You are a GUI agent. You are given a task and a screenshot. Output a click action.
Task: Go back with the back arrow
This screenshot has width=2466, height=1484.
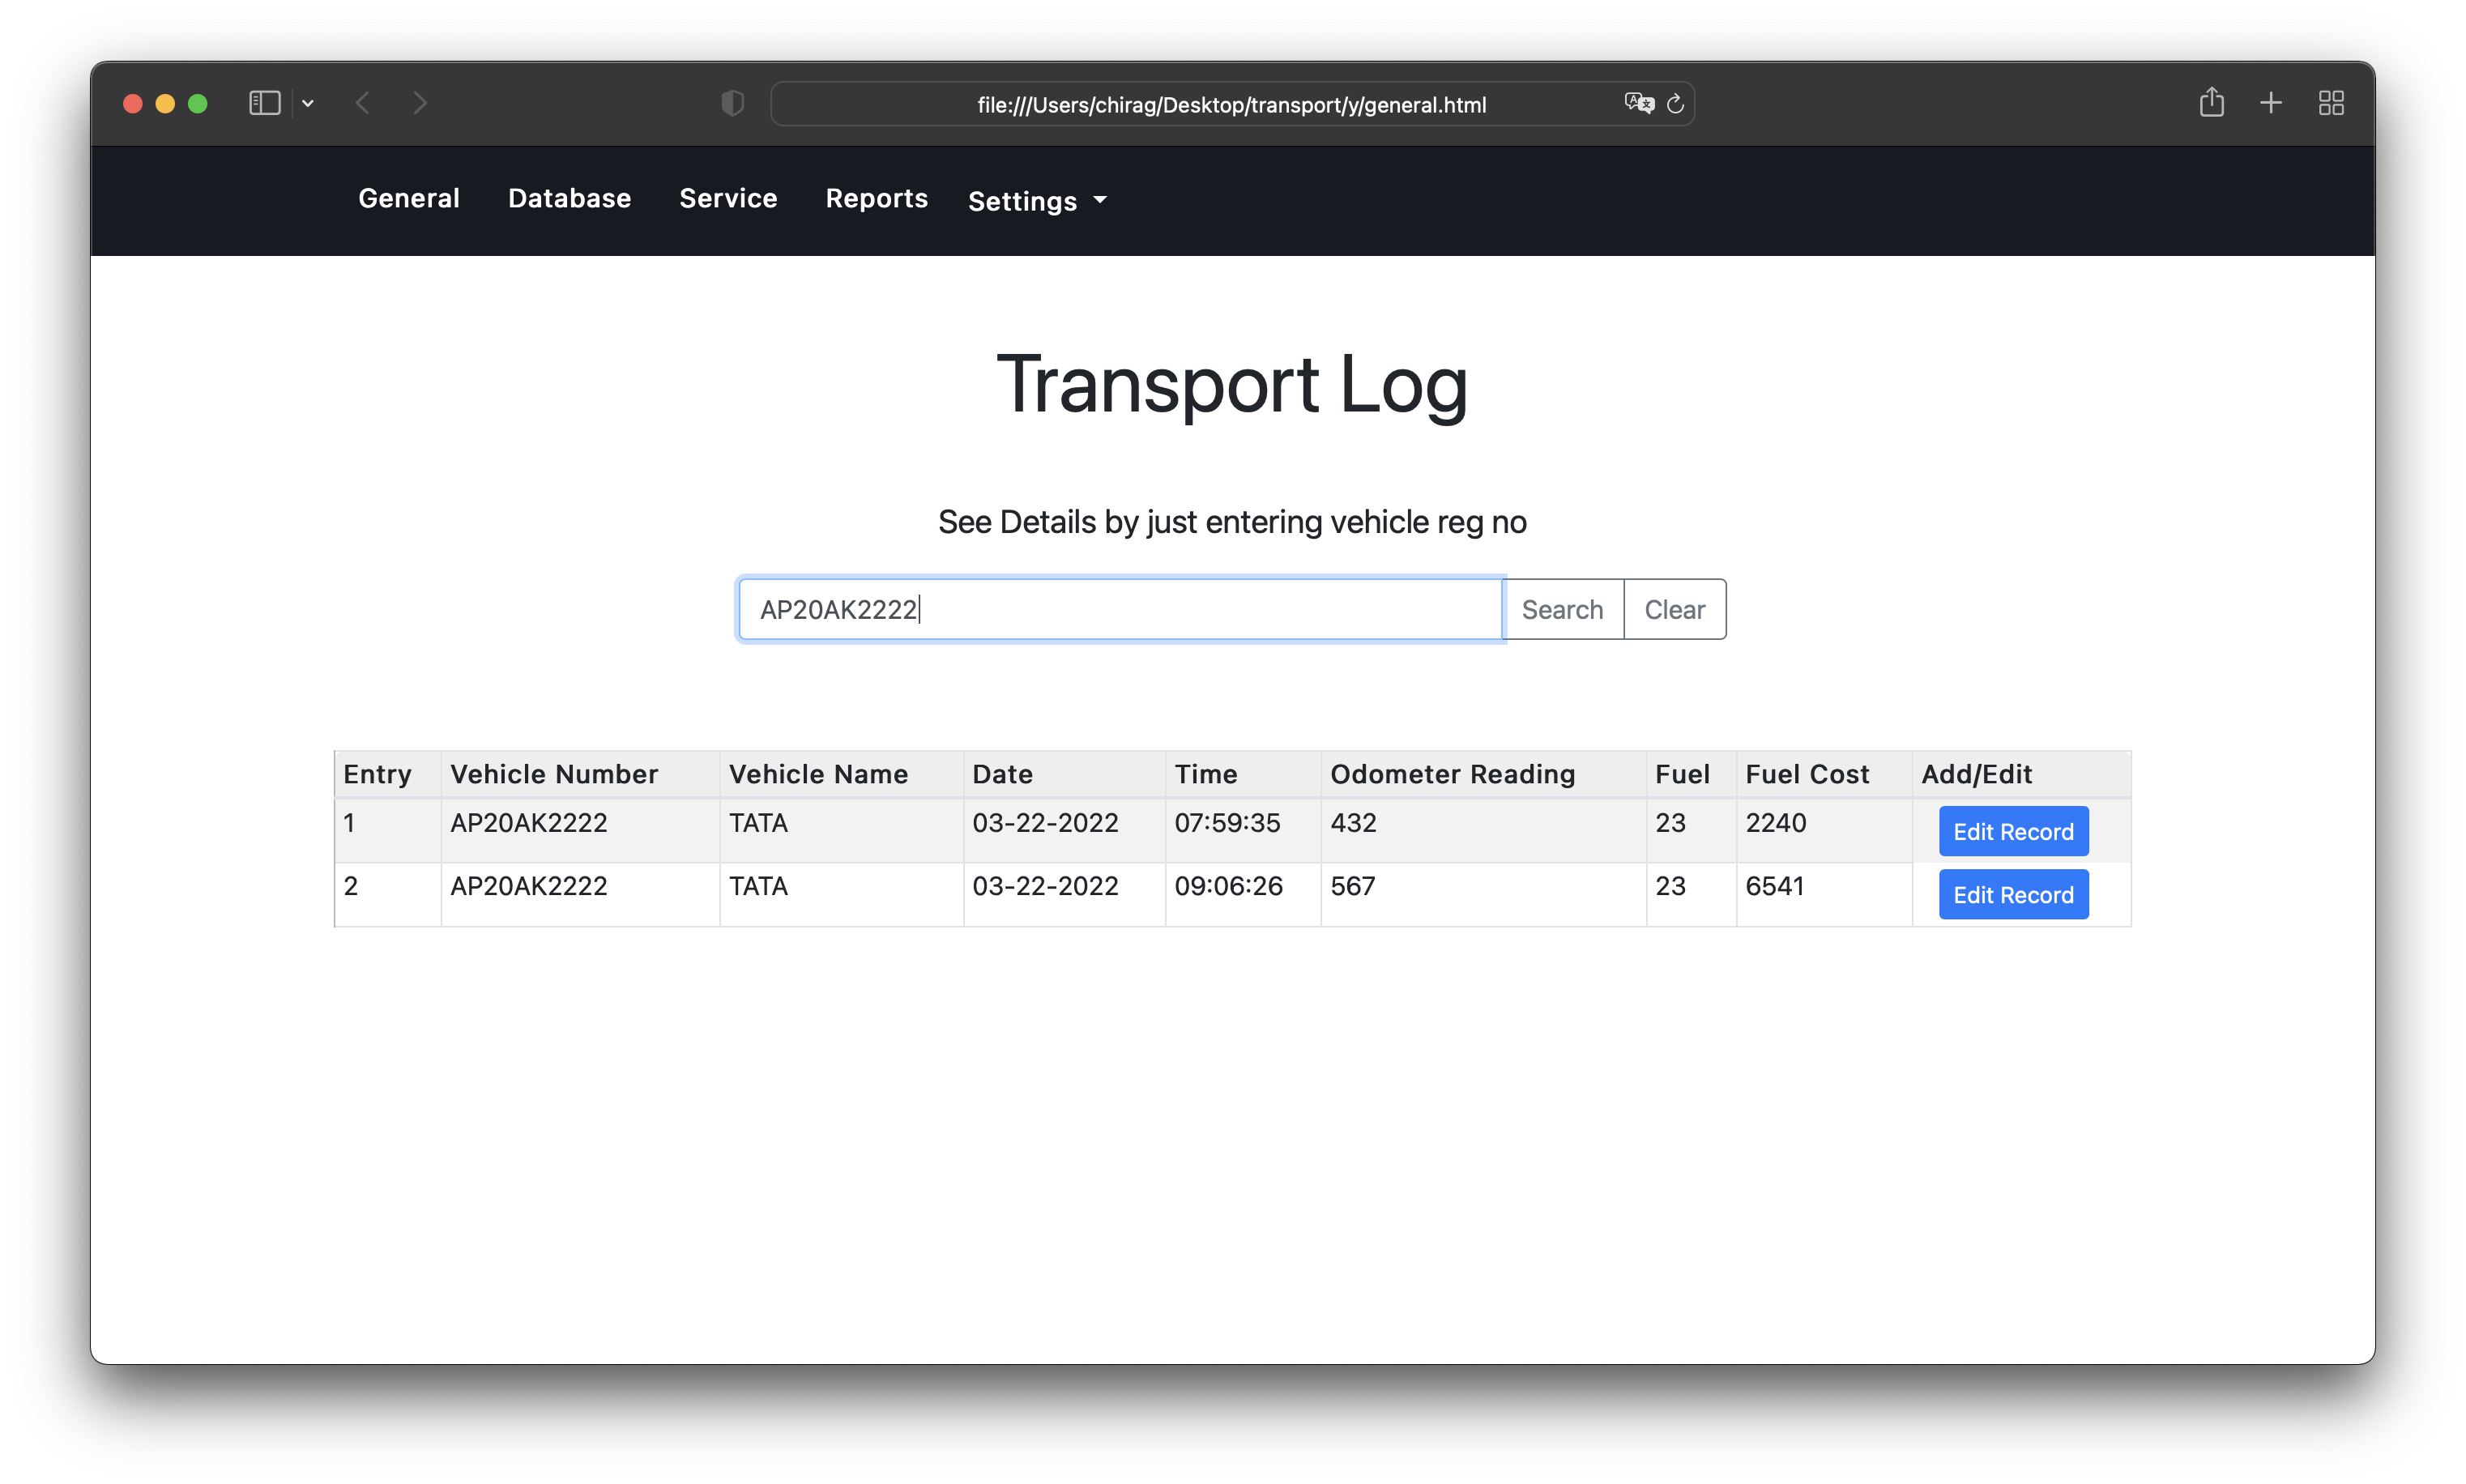tap(363, 103)
